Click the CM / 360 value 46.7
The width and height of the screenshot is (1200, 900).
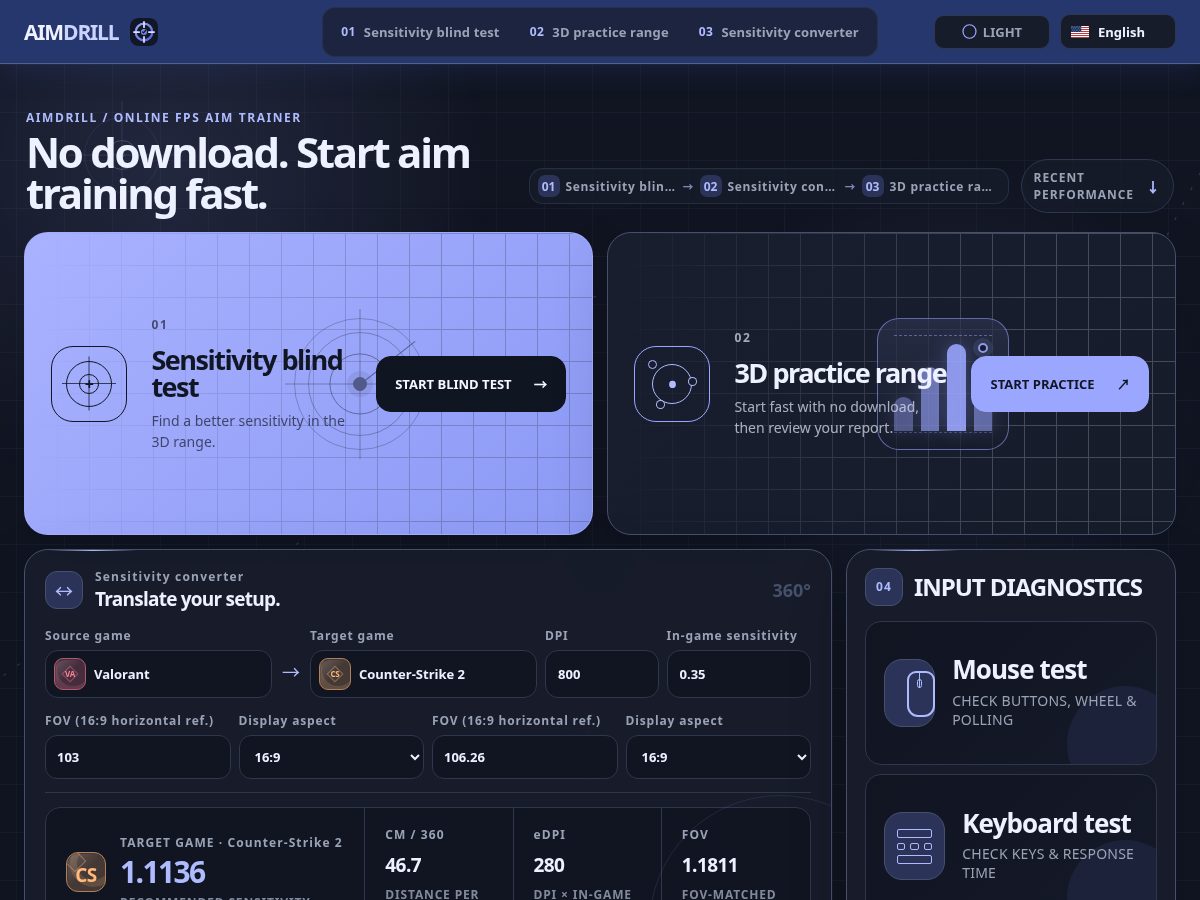pyautogui.click(x=403, y=865)
